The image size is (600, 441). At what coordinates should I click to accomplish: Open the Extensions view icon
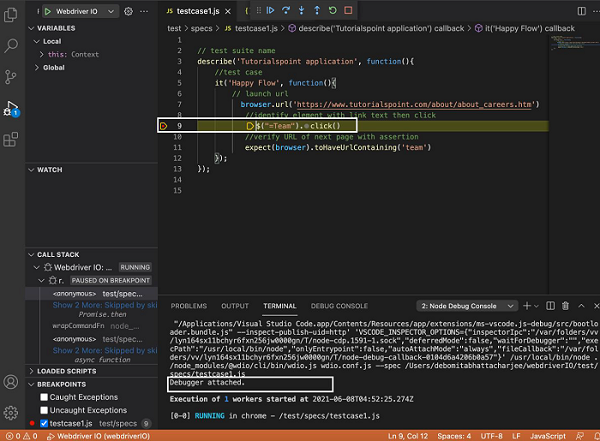[x=12, y=137]
